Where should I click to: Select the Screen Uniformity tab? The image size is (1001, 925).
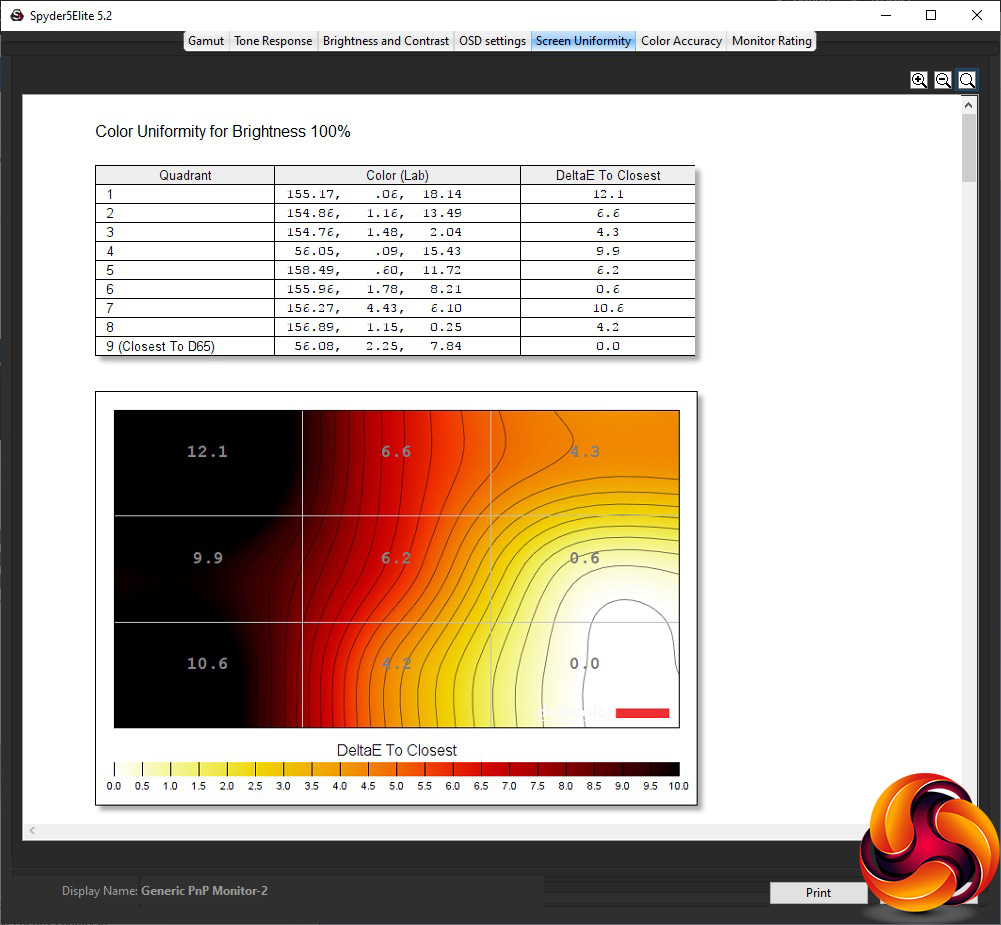[x=583, y=41]
